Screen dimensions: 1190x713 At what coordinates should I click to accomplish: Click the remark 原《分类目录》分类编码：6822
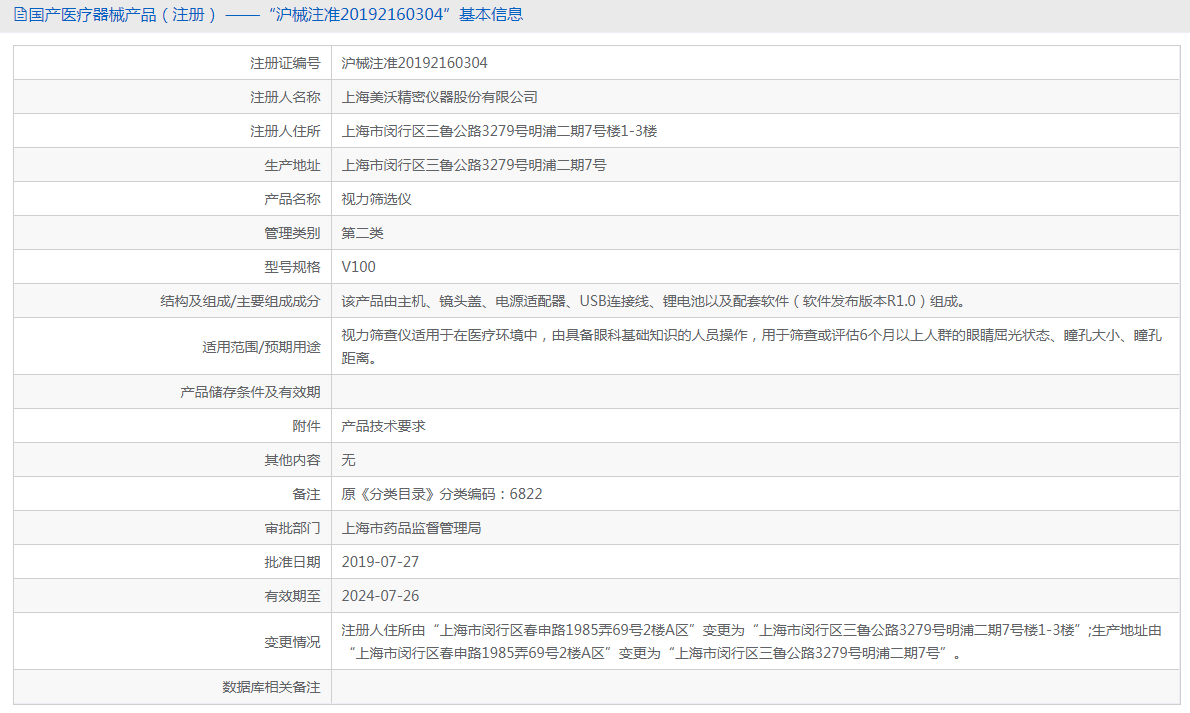click(x=442, y=494)
